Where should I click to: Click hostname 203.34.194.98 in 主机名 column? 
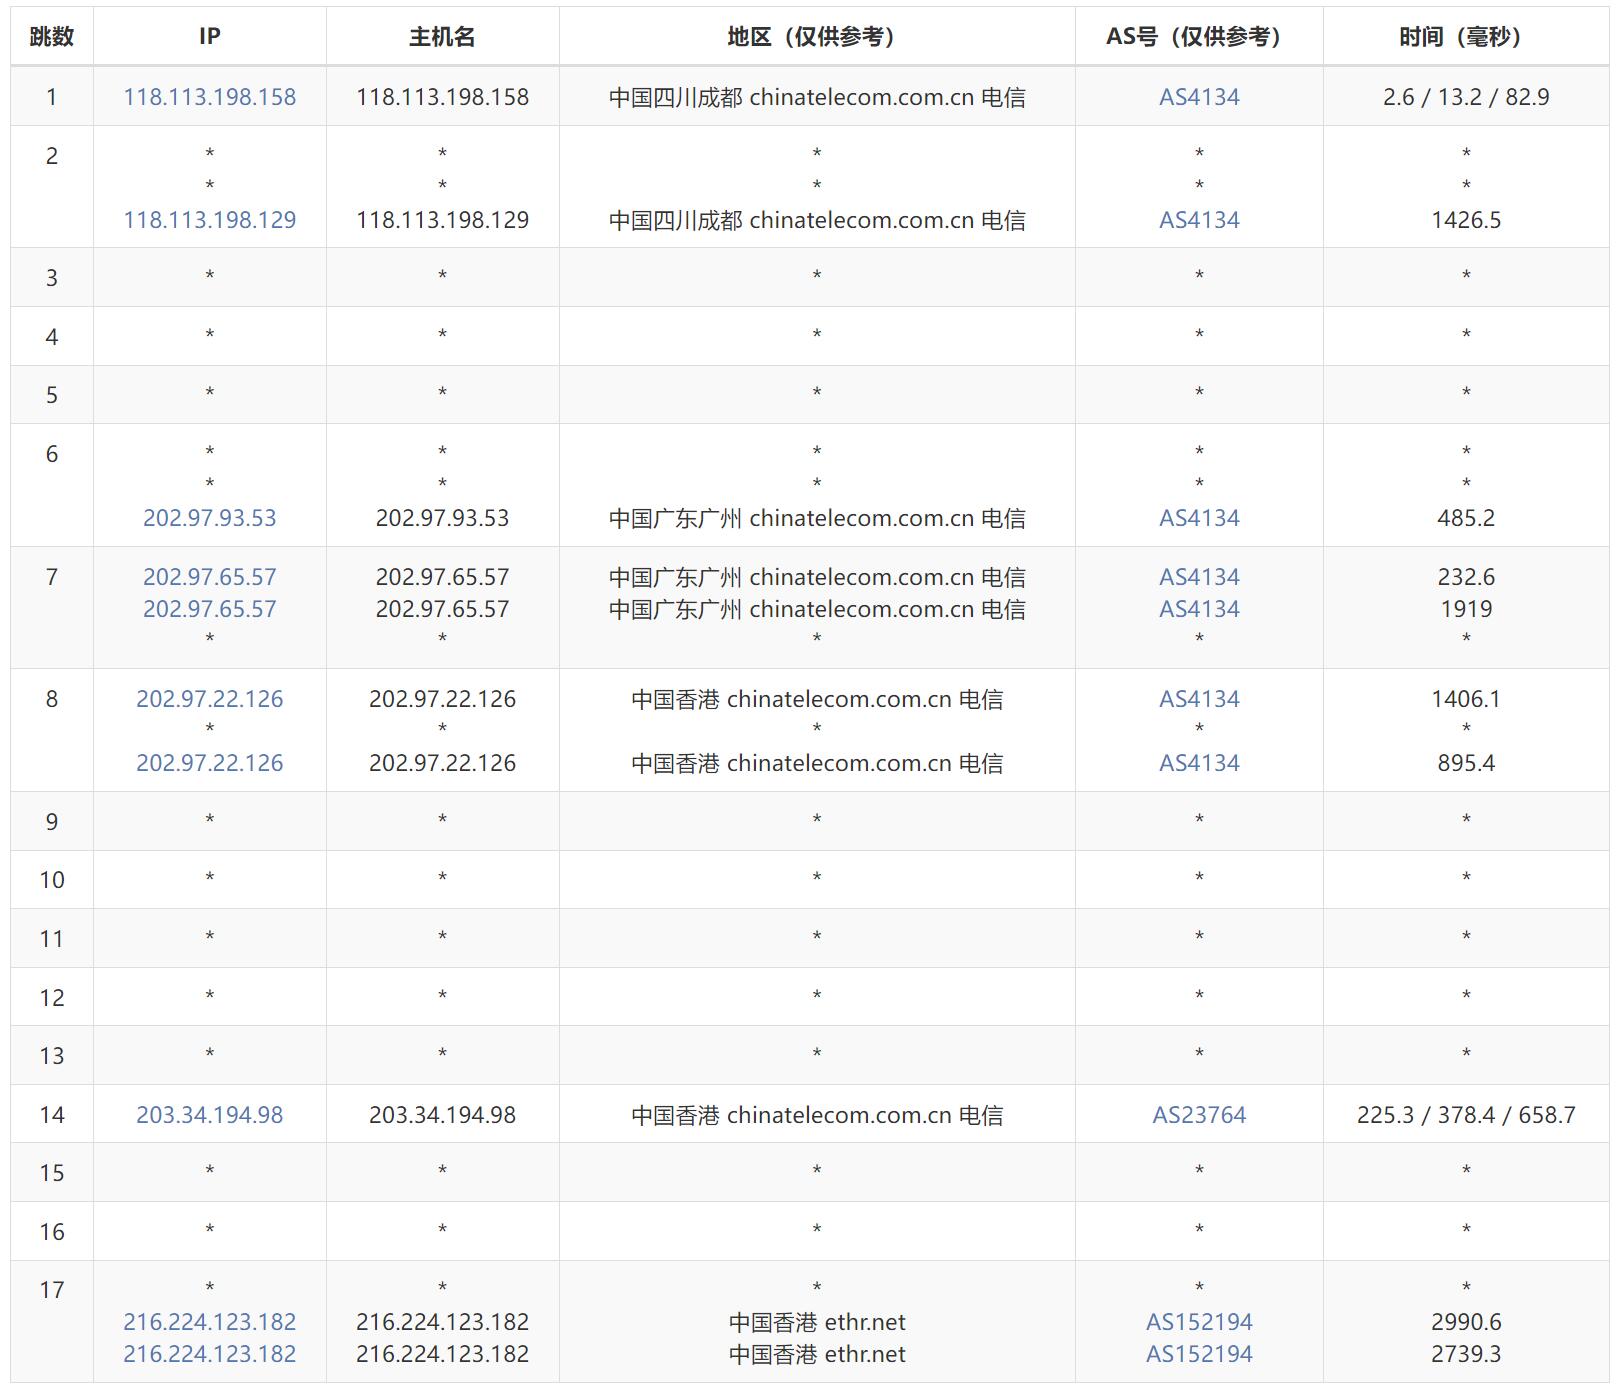pyautogui.click(x=442, y=1115)
